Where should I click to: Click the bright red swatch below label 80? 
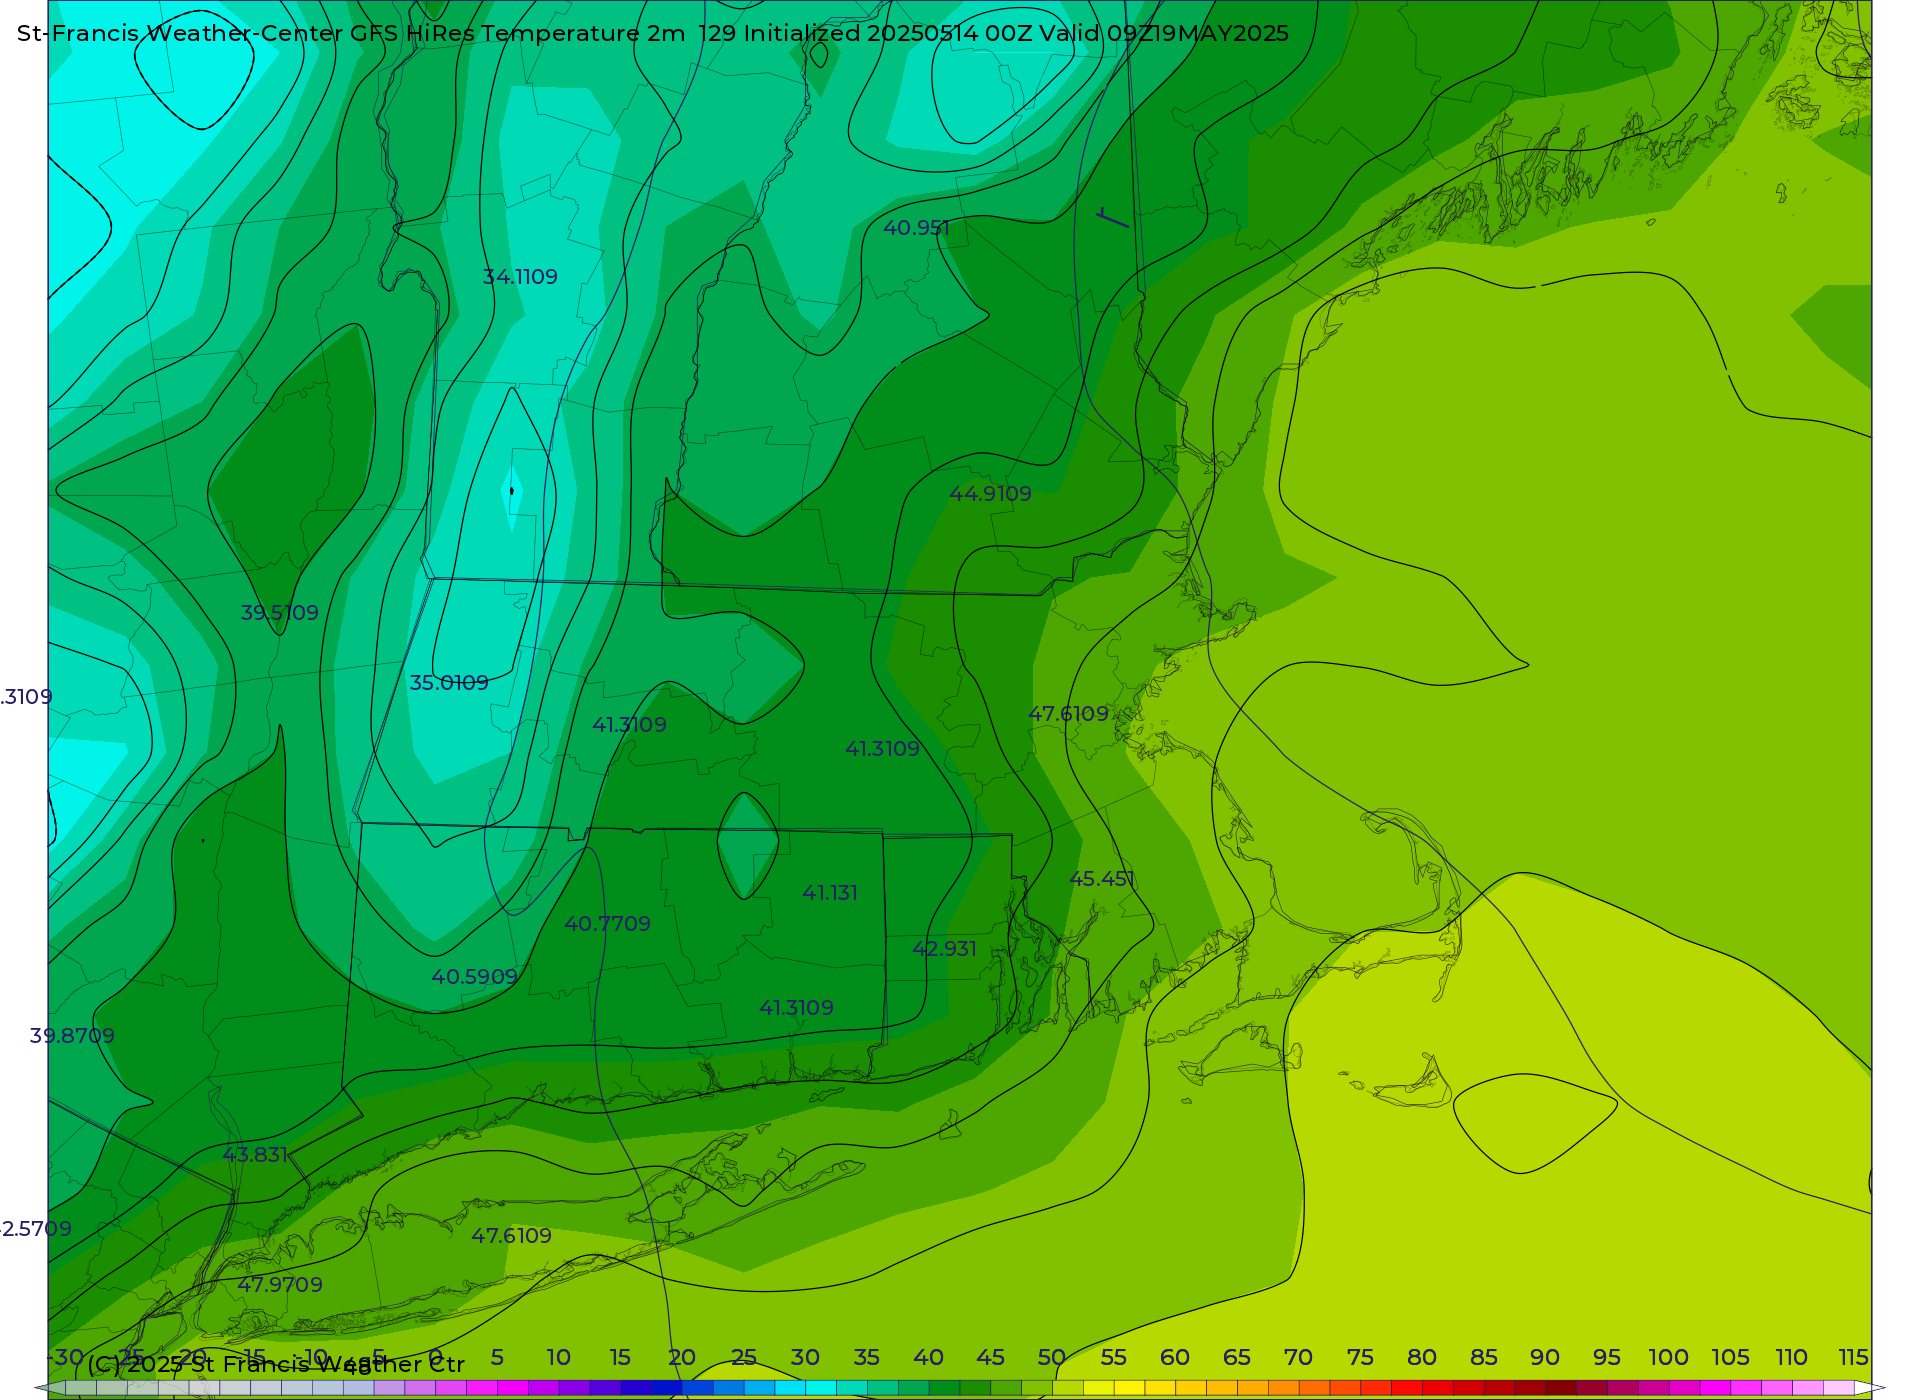1407,1388
